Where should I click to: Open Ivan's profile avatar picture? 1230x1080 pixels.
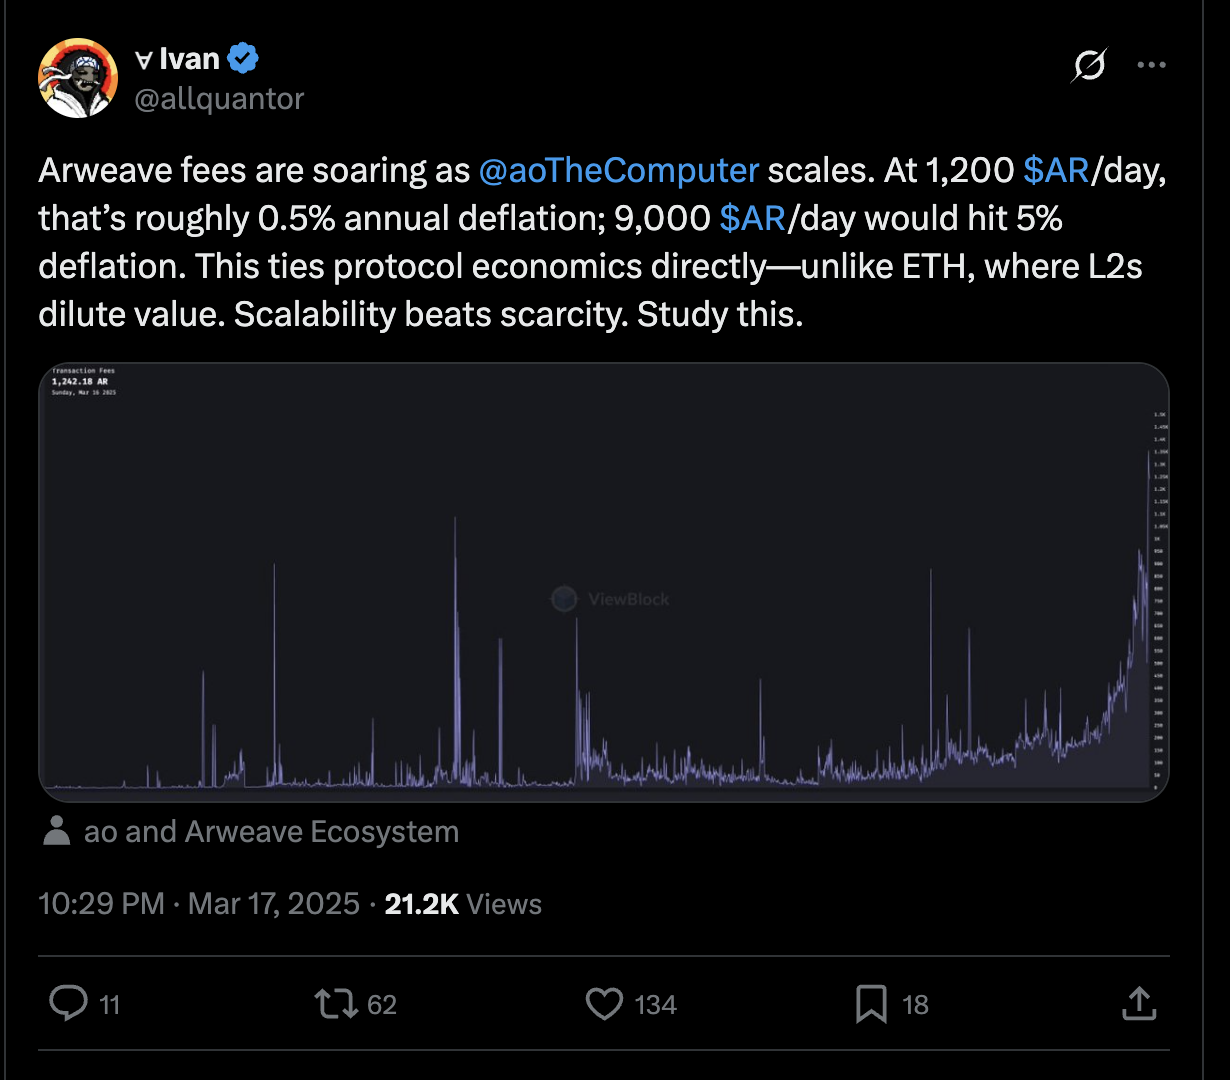point(78,78)
